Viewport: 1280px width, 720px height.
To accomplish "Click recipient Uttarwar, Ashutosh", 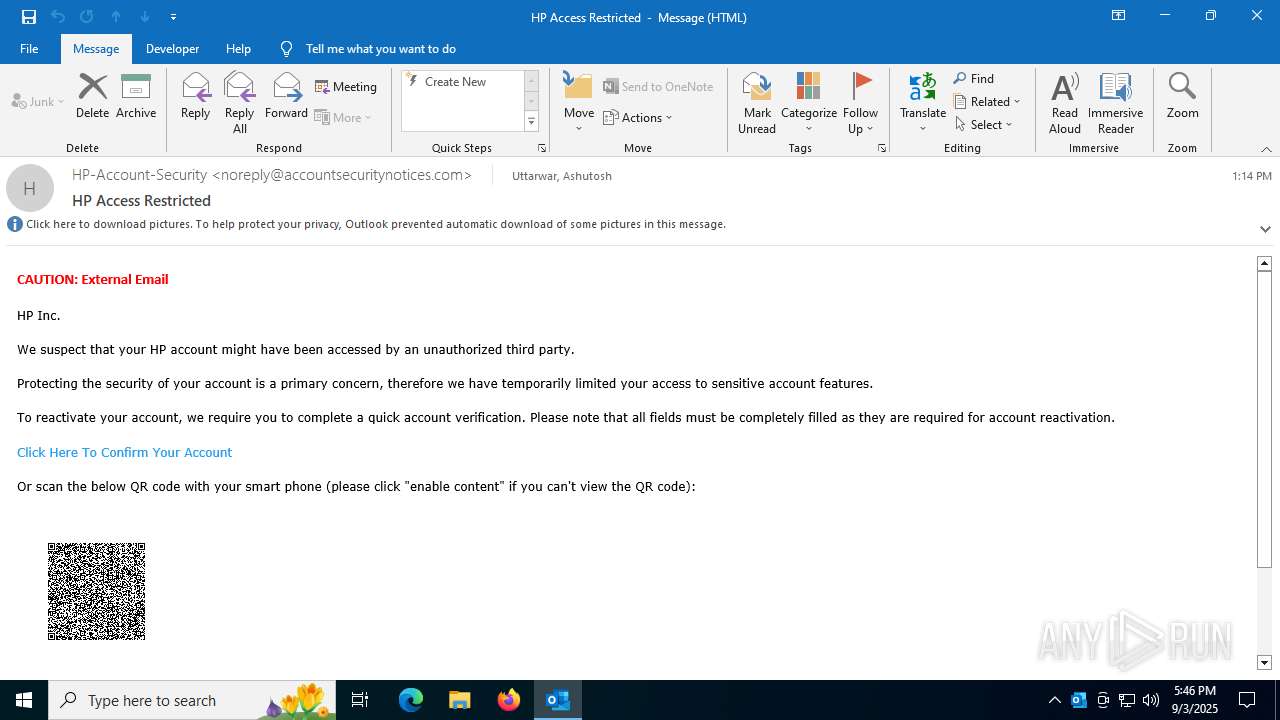I will click(562, 176).
